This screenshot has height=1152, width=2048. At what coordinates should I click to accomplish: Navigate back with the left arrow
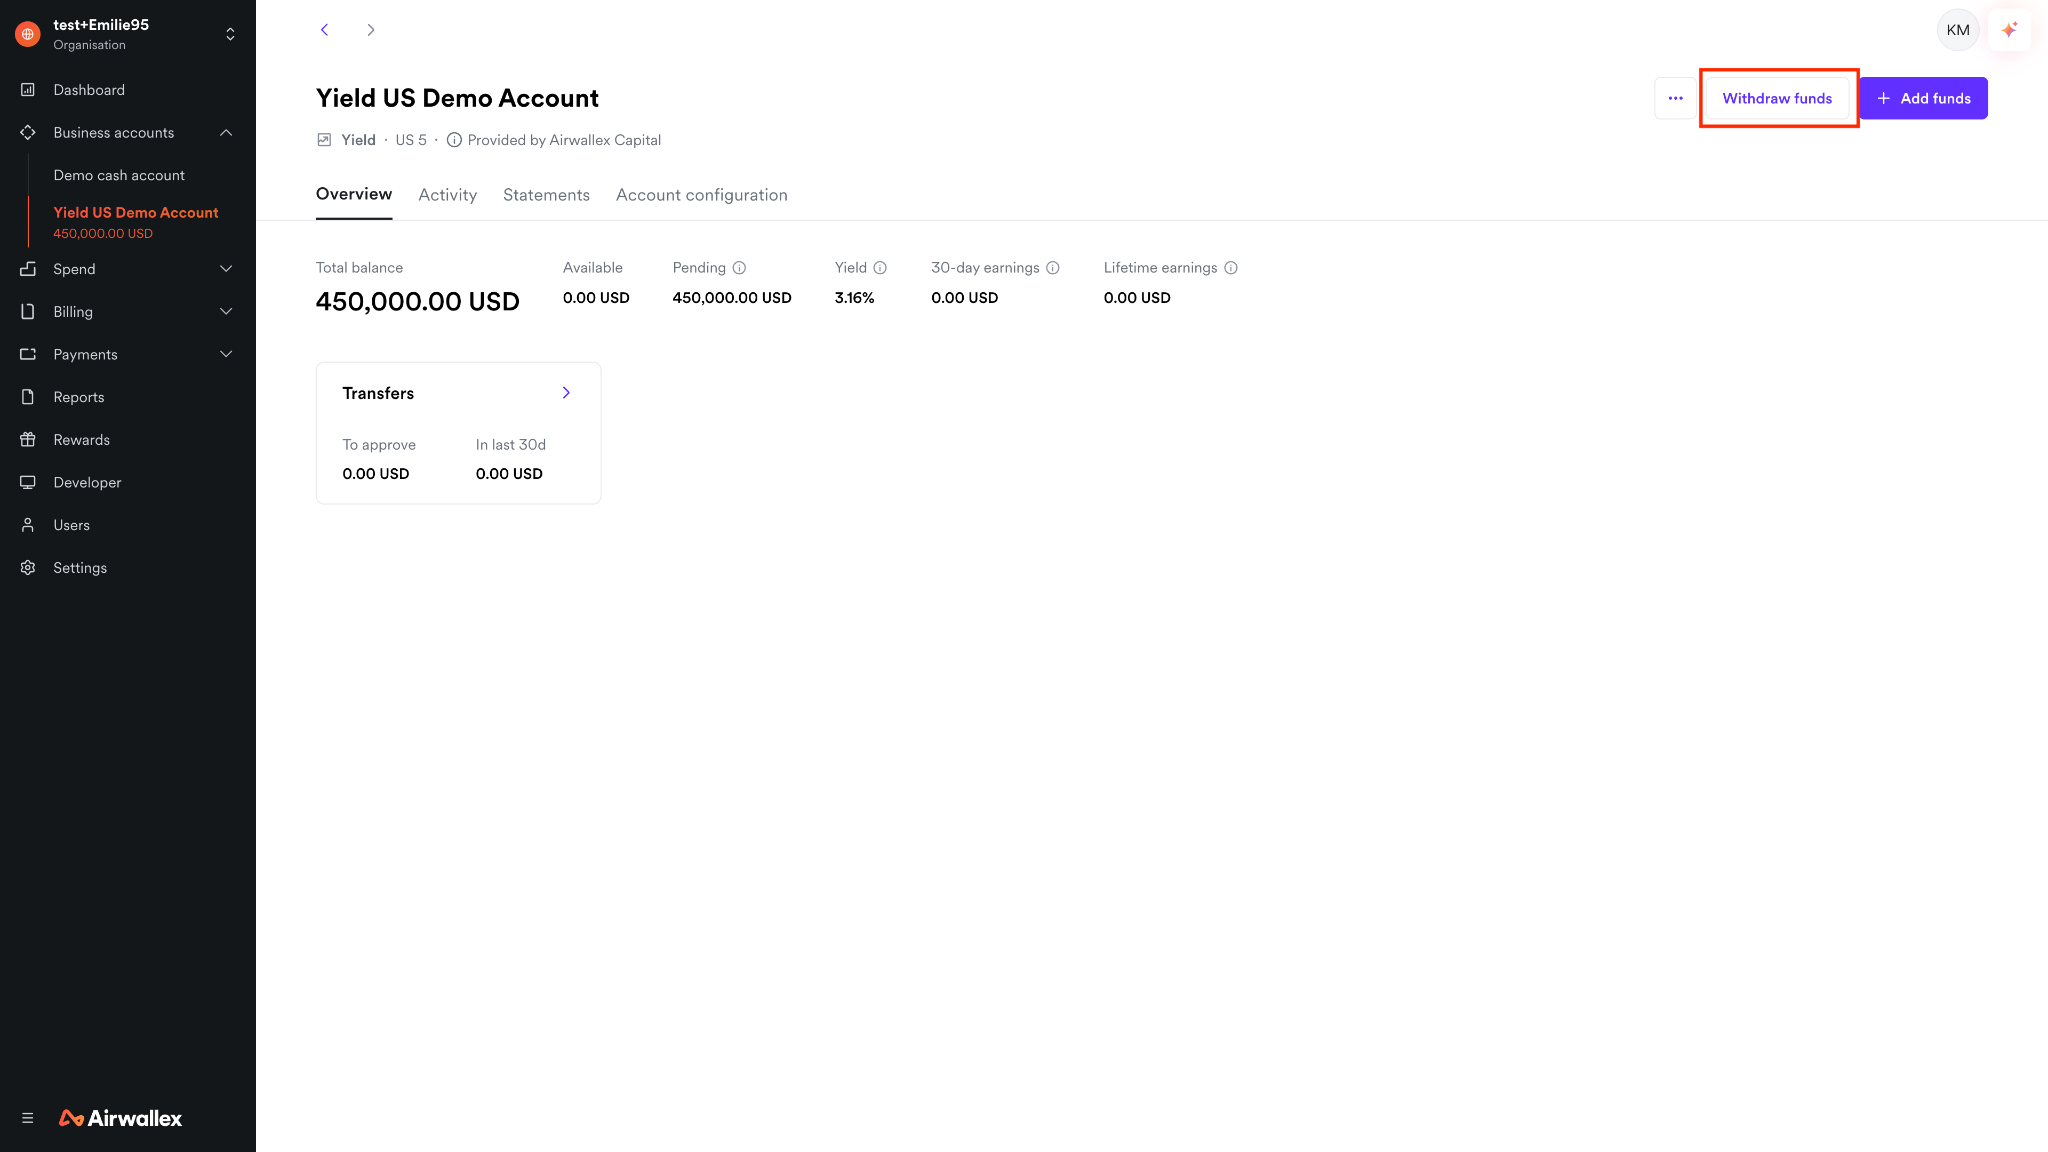click(324, 30)
